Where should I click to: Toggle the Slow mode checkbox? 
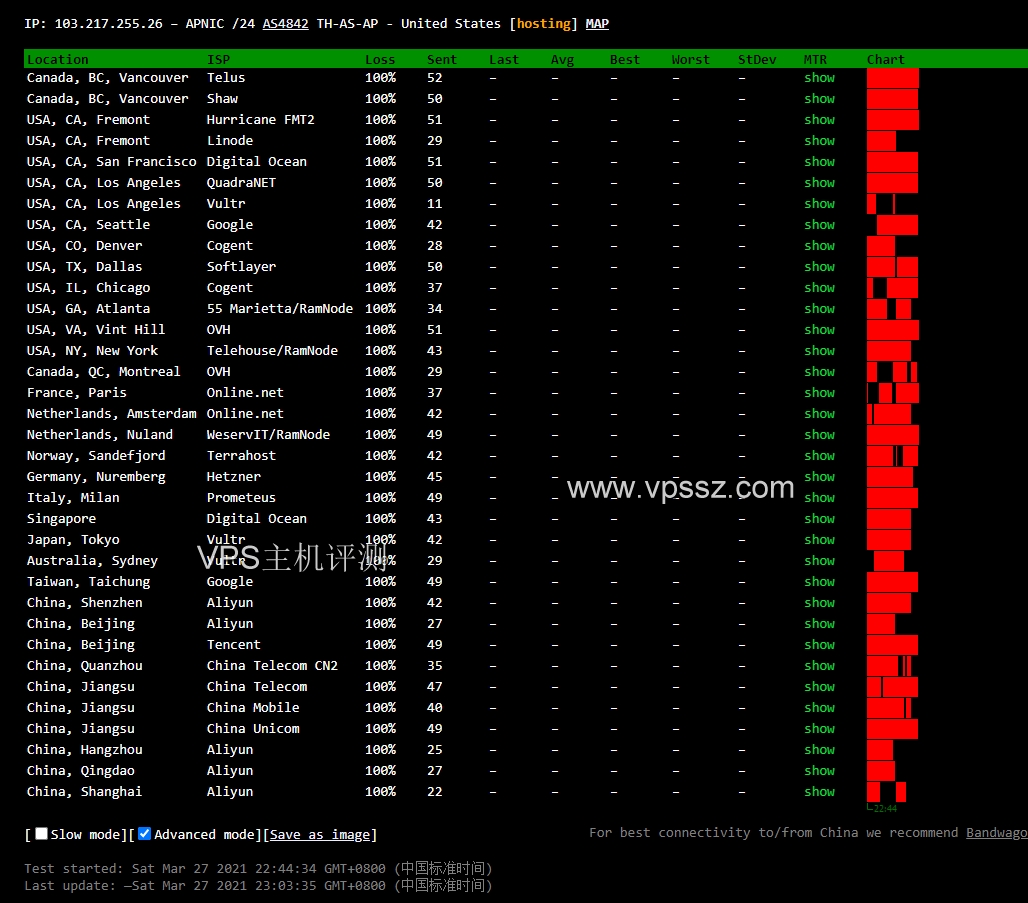(41, 833)
